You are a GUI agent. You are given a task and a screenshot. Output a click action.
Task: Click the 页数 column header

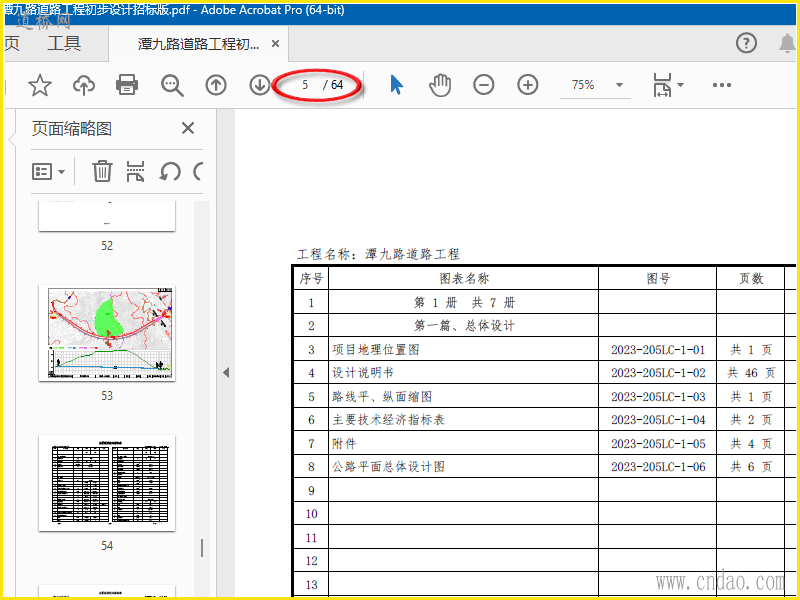[751, 279]
